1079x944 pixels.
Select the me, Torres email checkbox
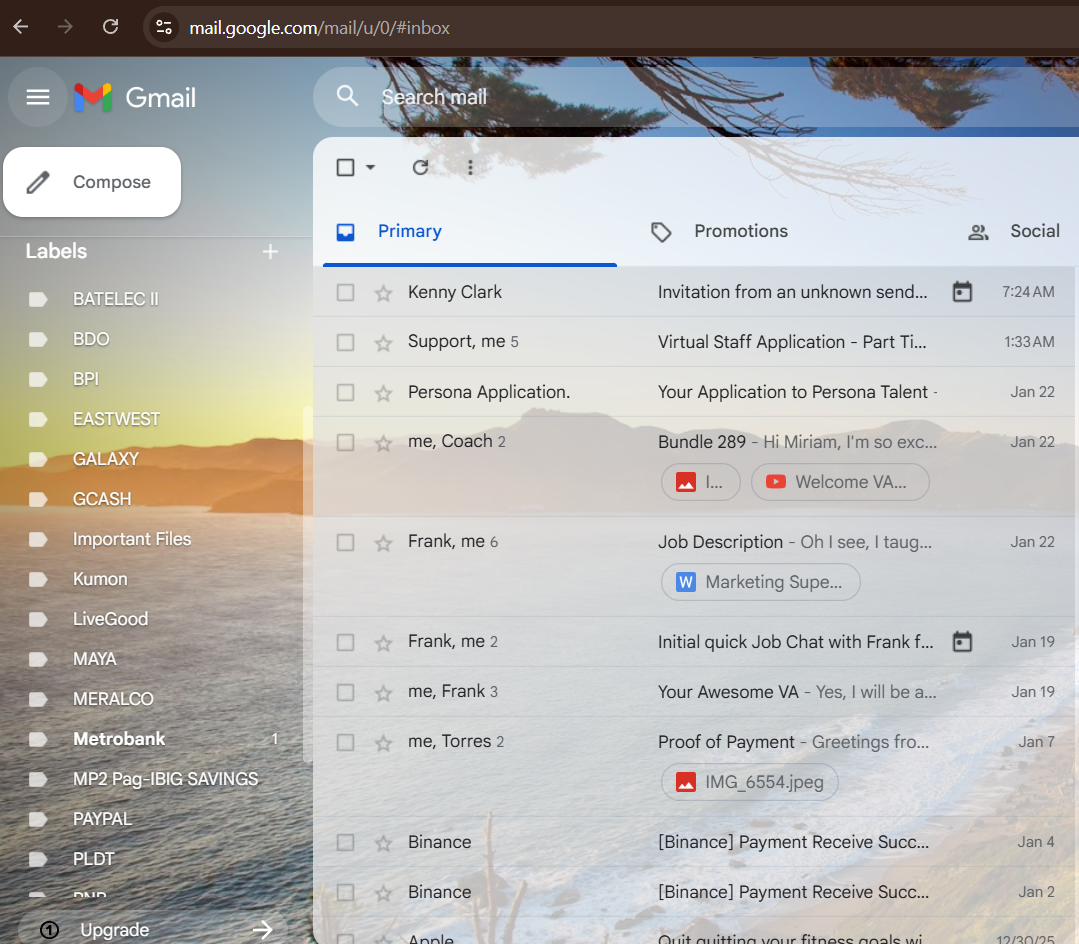345,742
